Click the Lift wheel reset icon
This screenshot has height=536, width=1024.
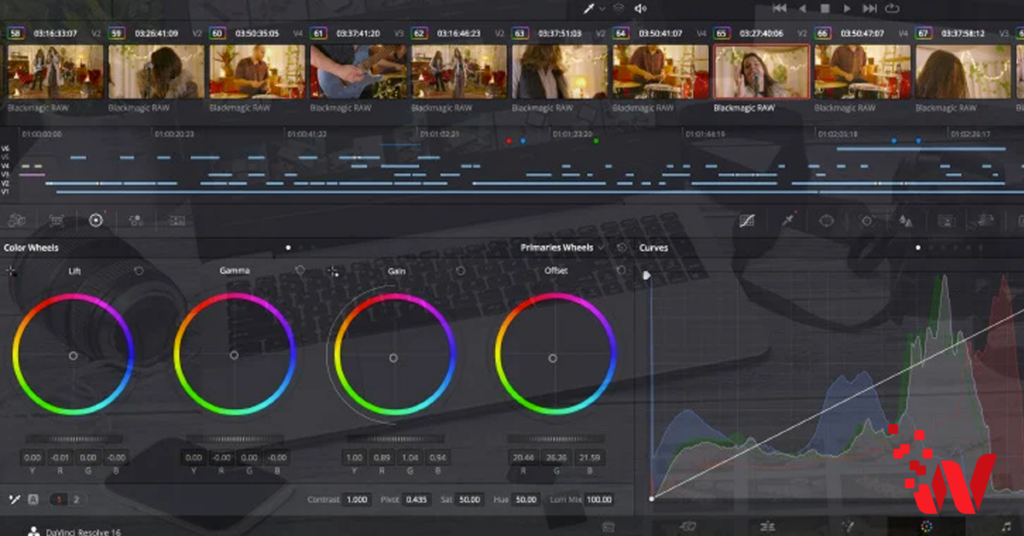tap(138, 271)
